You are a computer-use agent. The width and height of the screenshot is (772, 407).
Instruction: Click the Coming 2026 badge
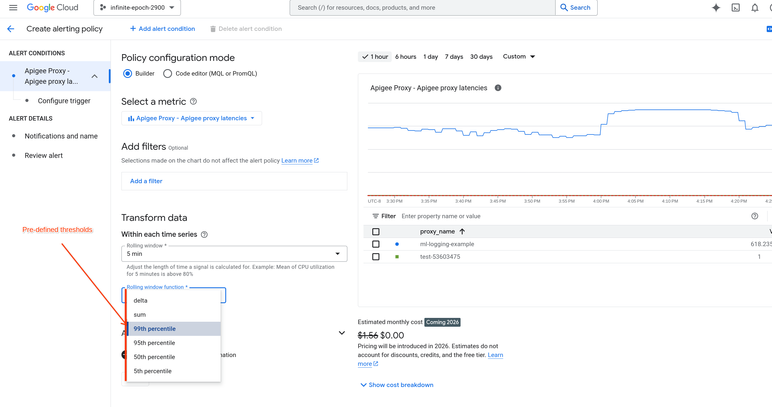(x=443, y=322)
